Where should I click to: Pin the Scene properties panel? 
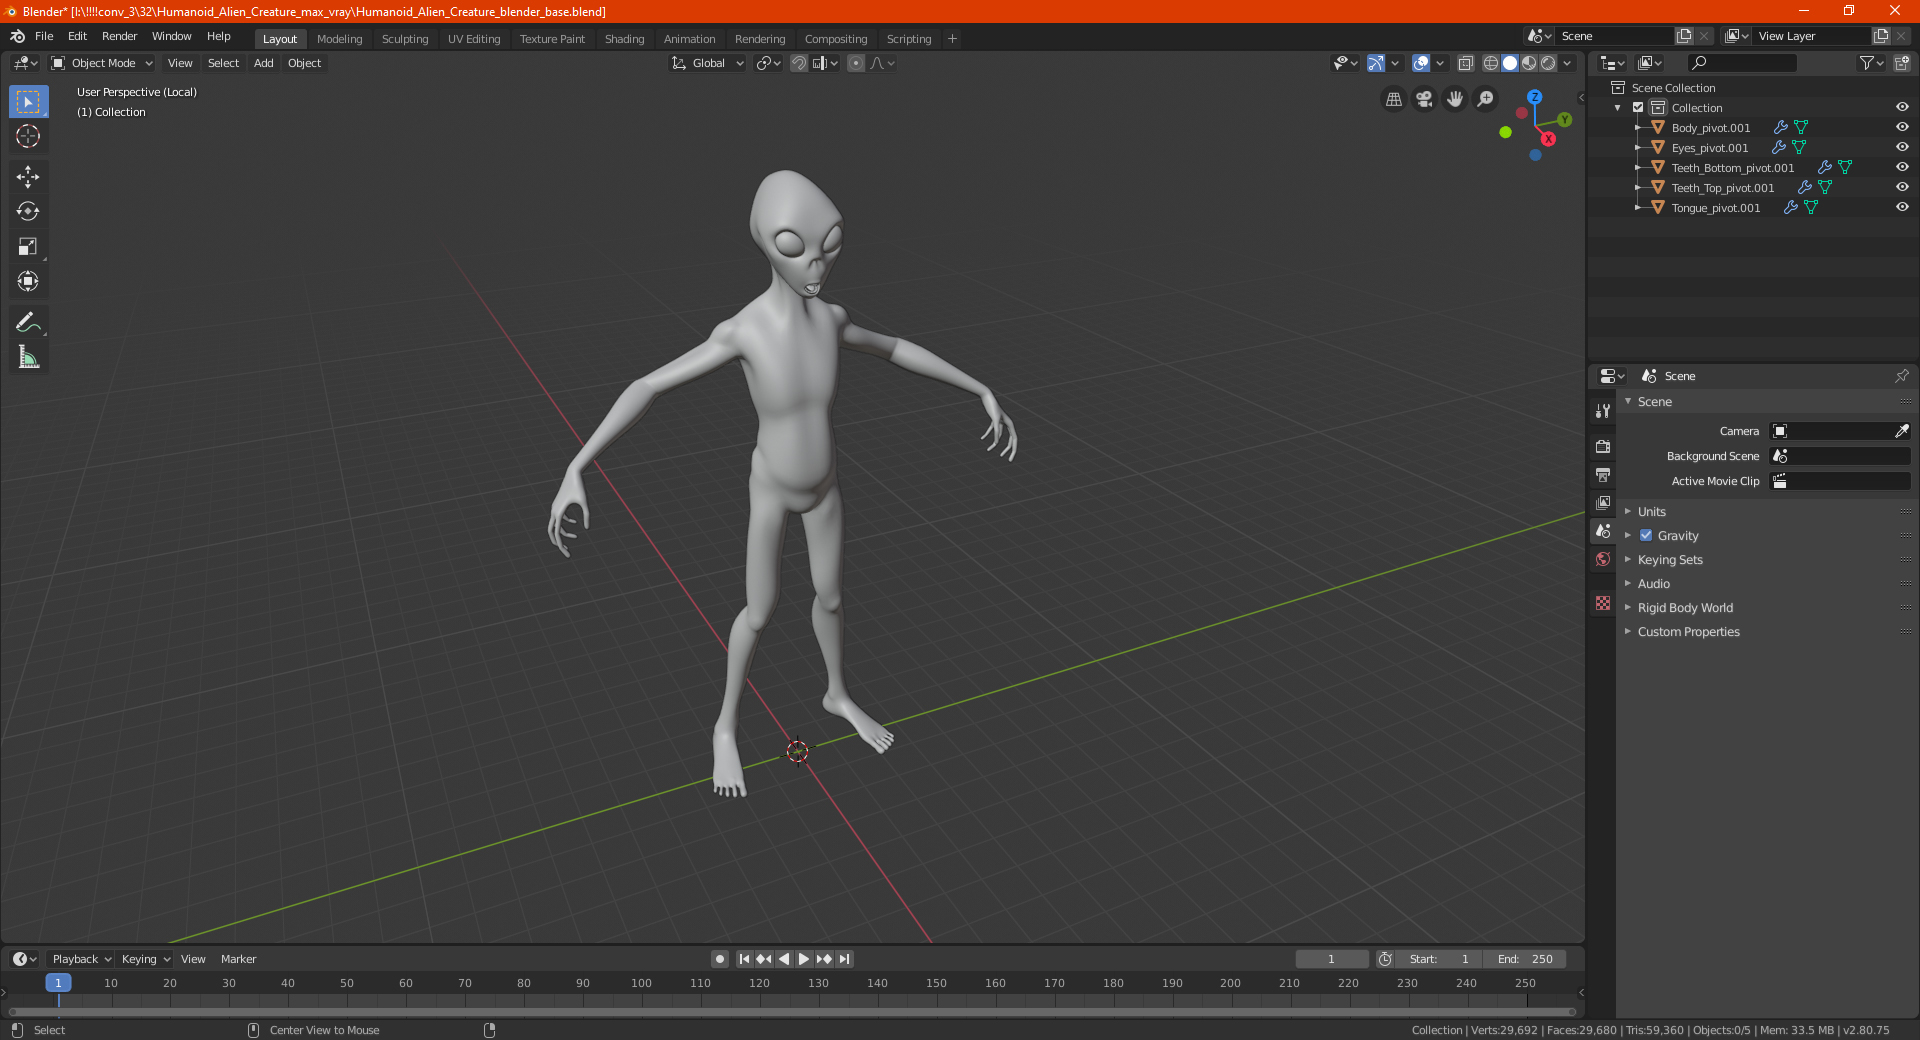[x=1901, y=376]
